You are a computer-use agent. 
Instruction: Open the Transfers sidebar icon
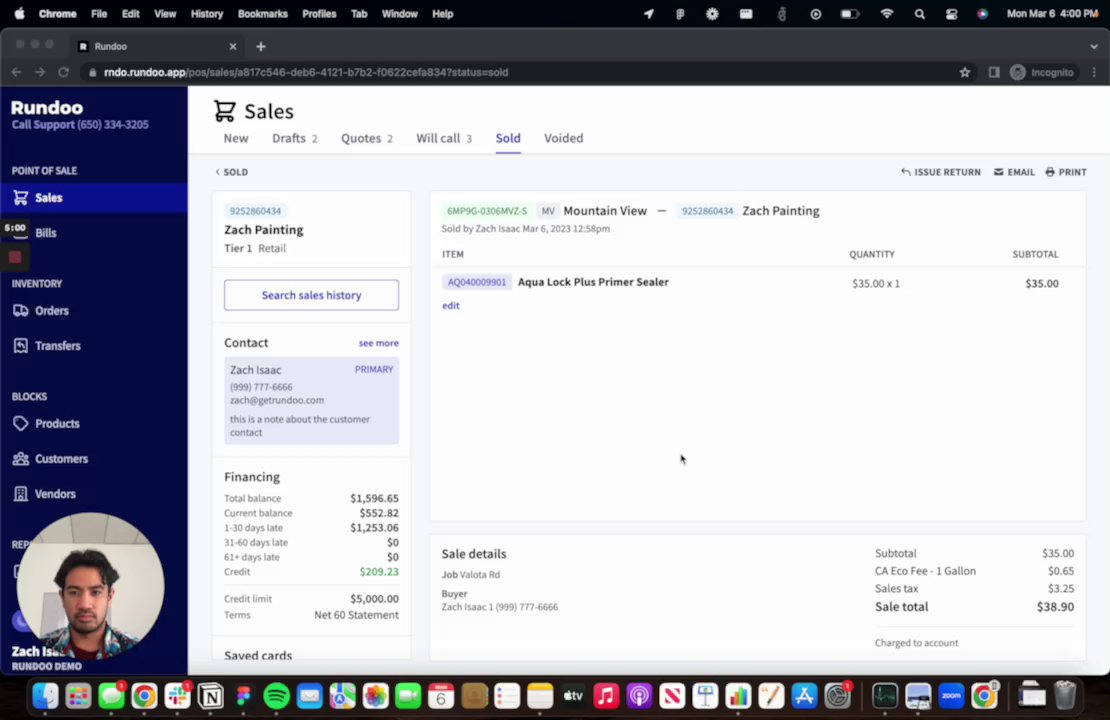(x=21, y=345)
